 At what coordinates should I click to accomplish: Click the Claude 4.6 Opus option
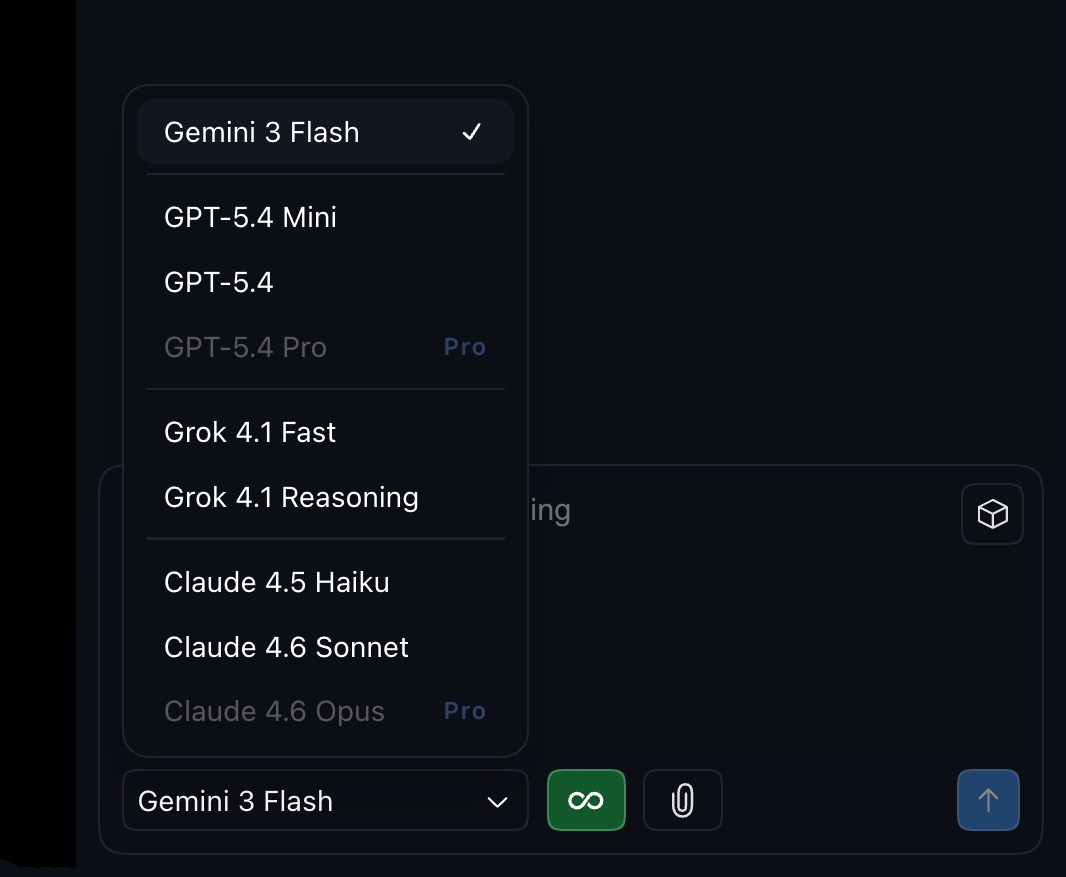(x=274, y=711)
